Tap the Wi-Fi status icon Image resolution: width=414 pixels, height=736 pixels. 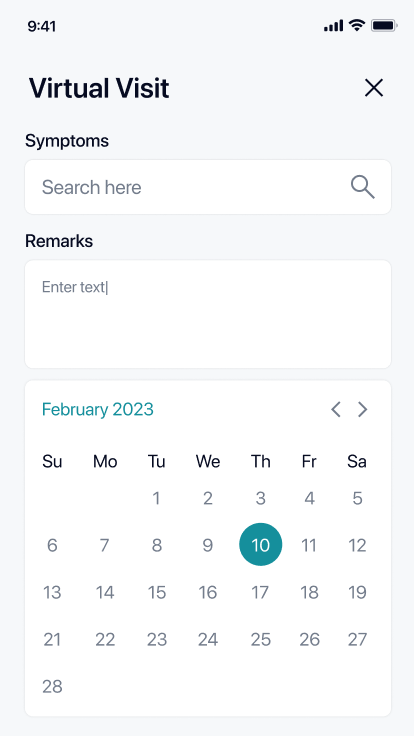[x=357, y=25]
